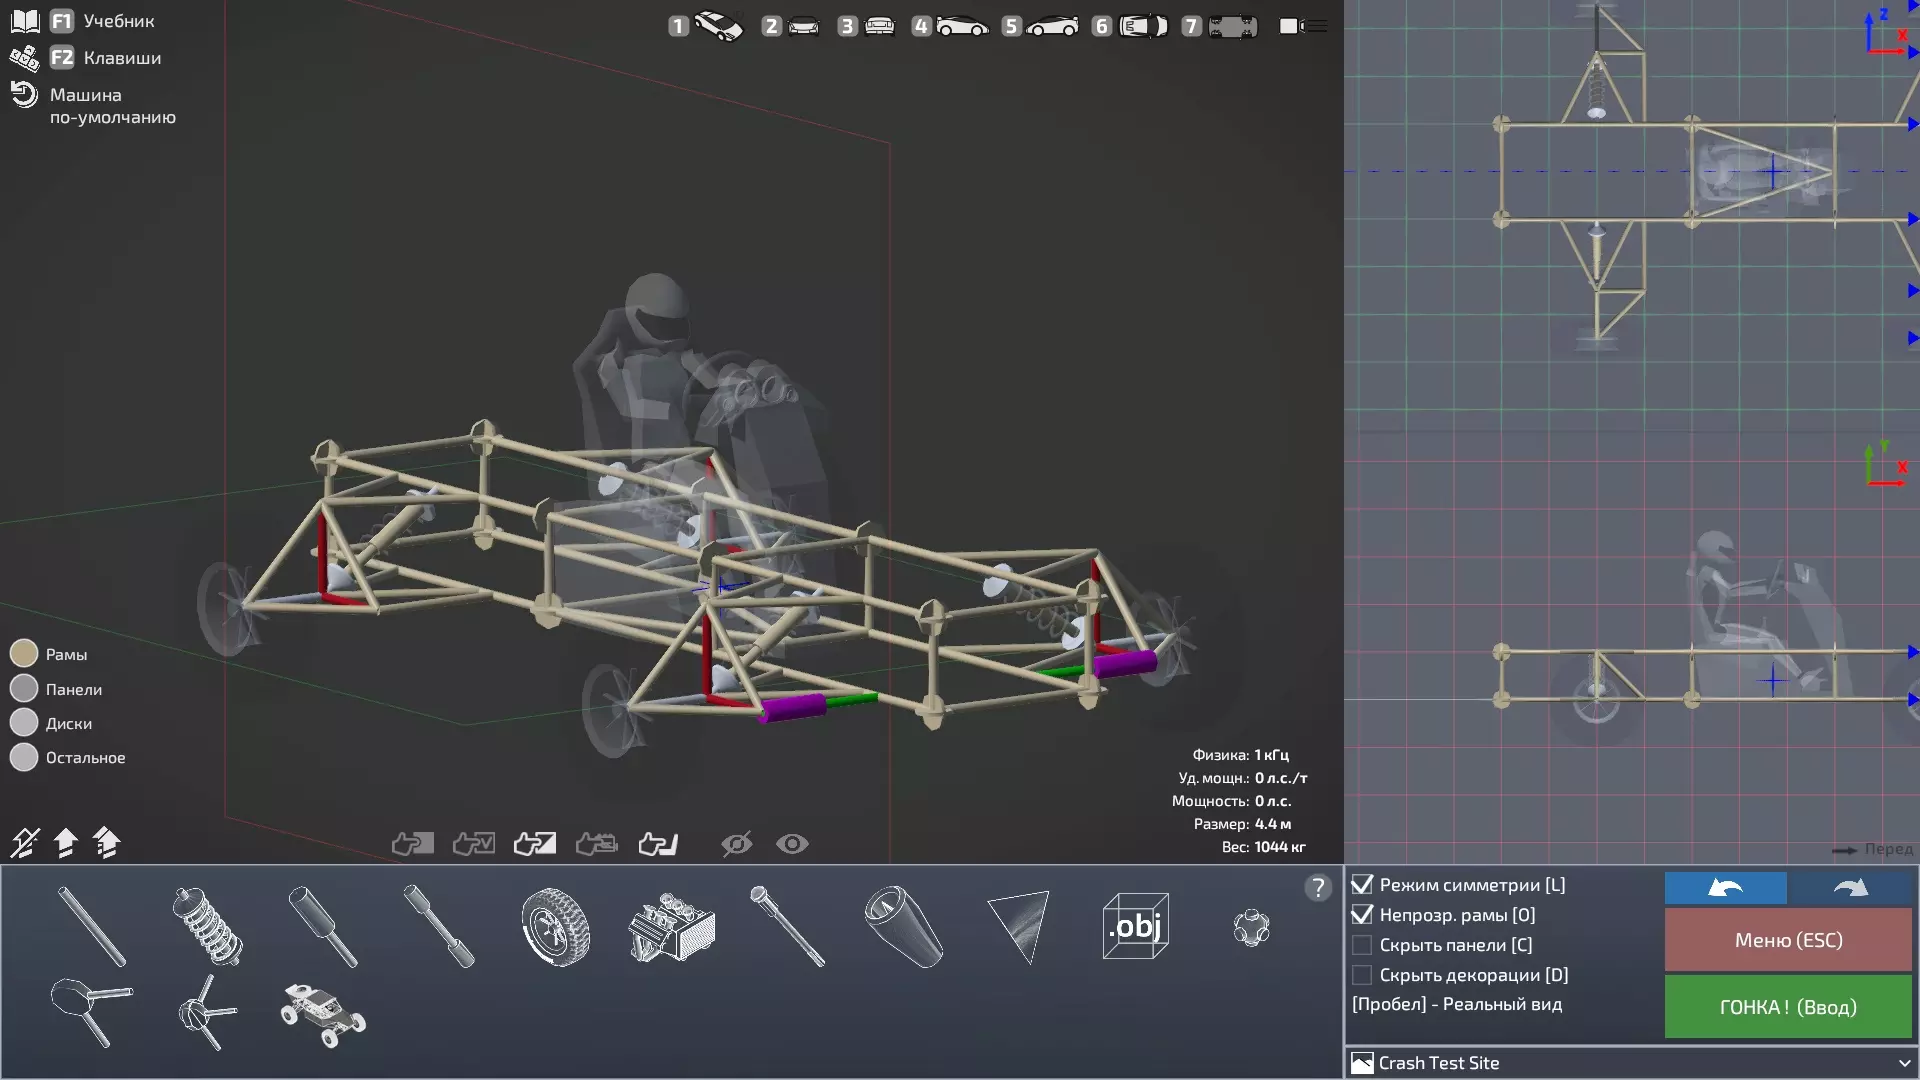Enable Скрыть декорации checkbox
Screen dimensions: 1920x1080
click(1362, 975)
